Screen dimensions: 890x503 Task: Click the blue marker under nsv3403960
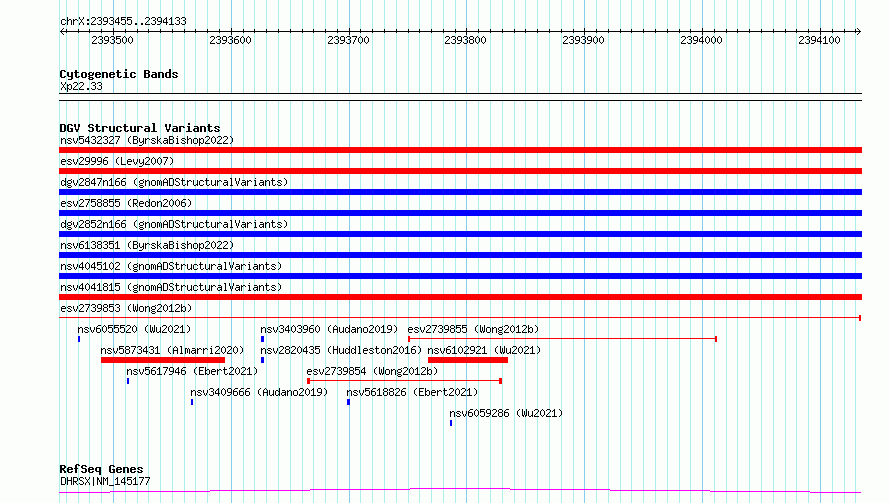[x=262, y=339]
